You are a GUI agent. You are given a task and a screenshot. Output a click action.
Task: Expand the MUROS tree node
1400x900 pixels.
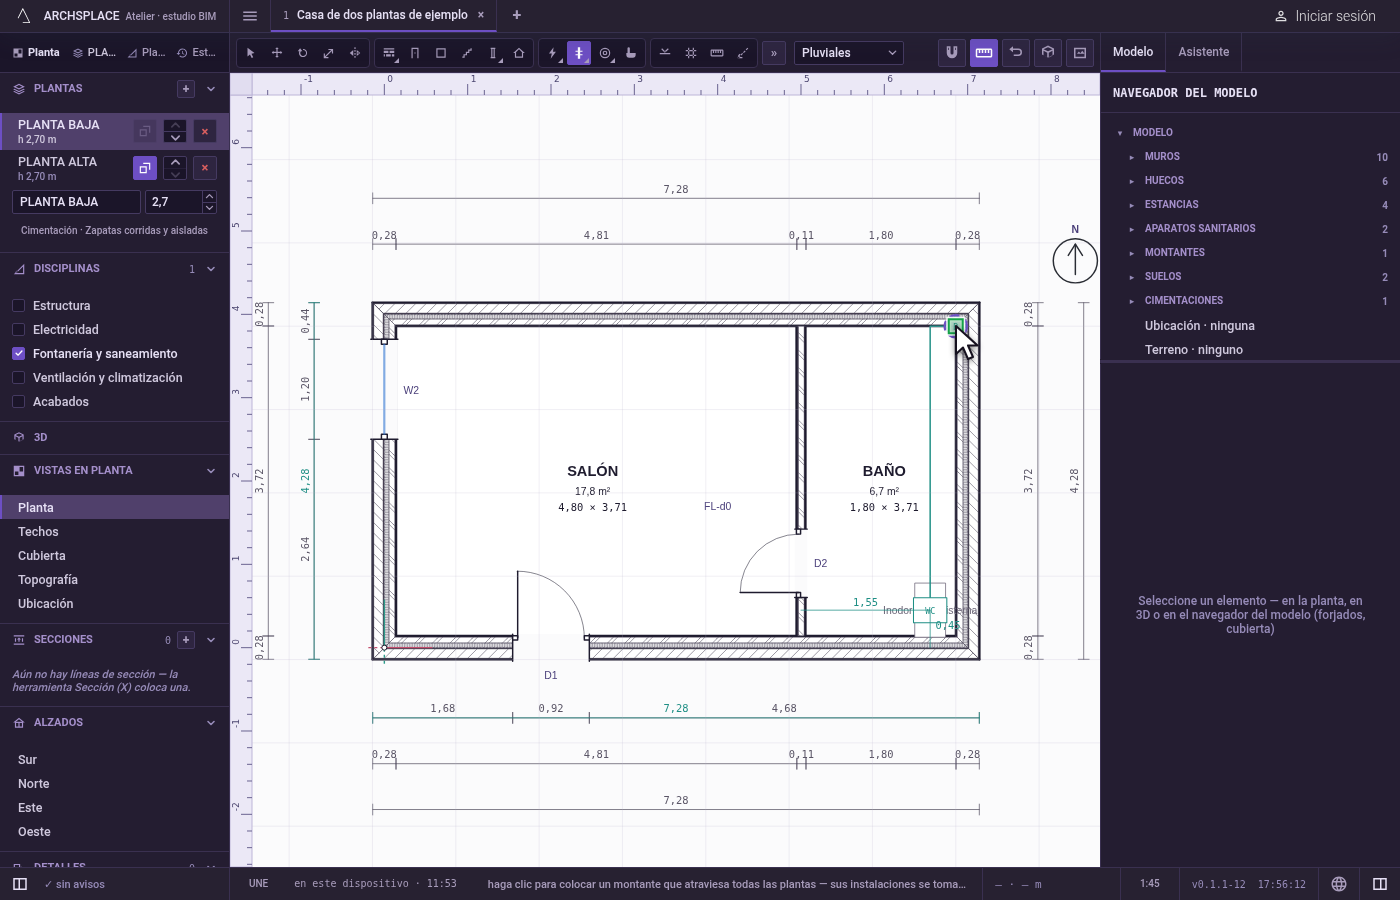tap(1132, 157)
